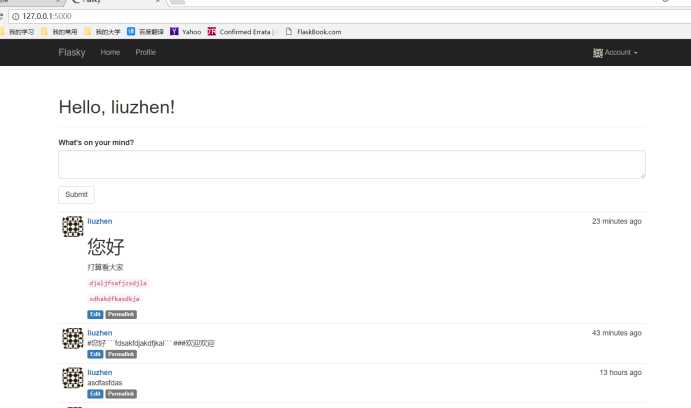Click the 13 hours ago timestamp

click(620, 372)
